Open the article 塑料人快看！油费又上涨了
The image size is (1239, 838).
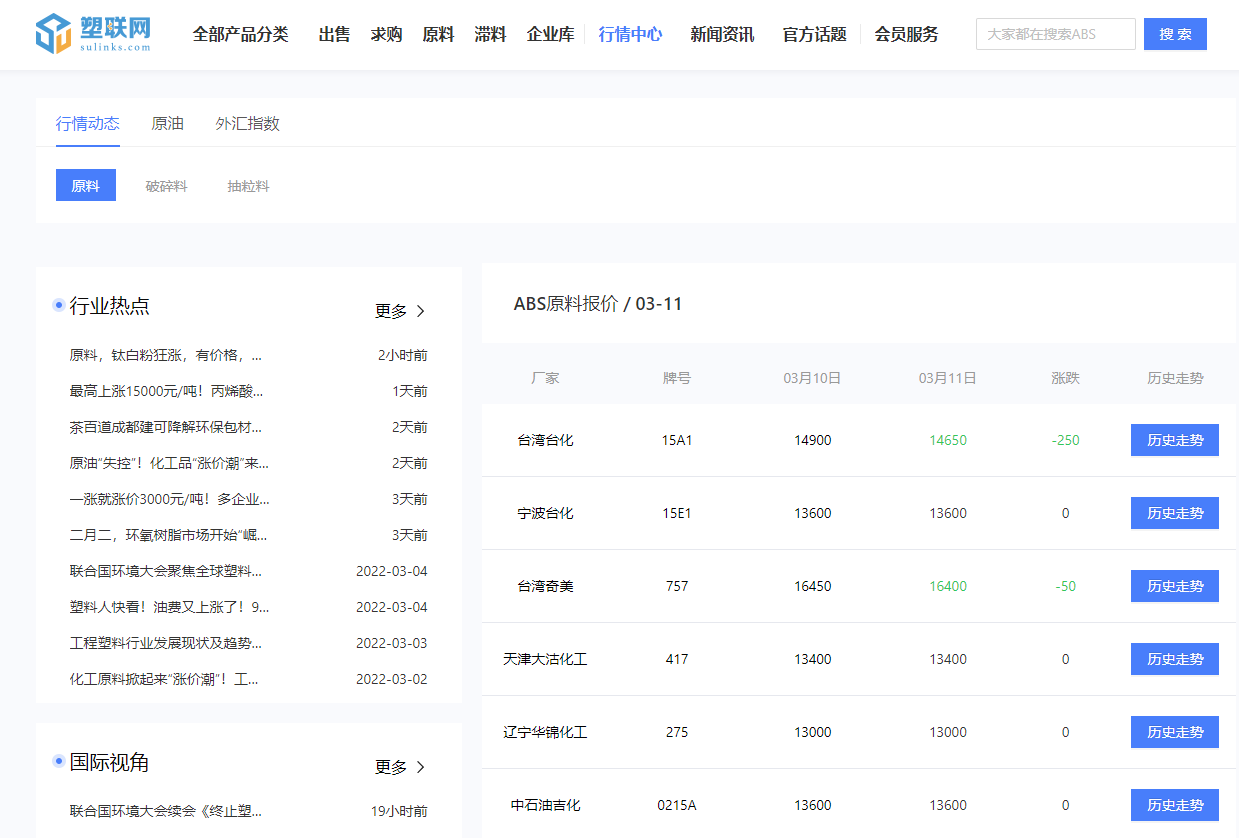pyautogui.click(x=169, y=607)
